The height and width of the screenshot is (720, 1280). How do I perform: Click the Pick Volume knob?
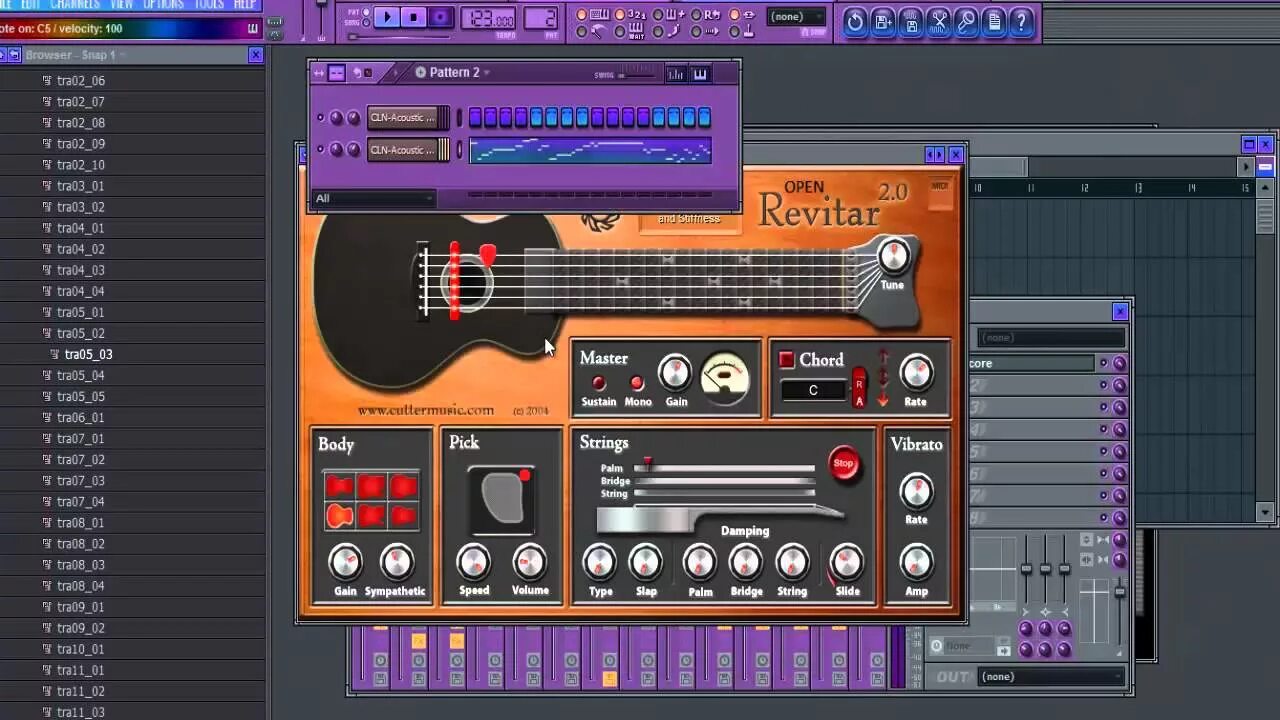point(529,563)
